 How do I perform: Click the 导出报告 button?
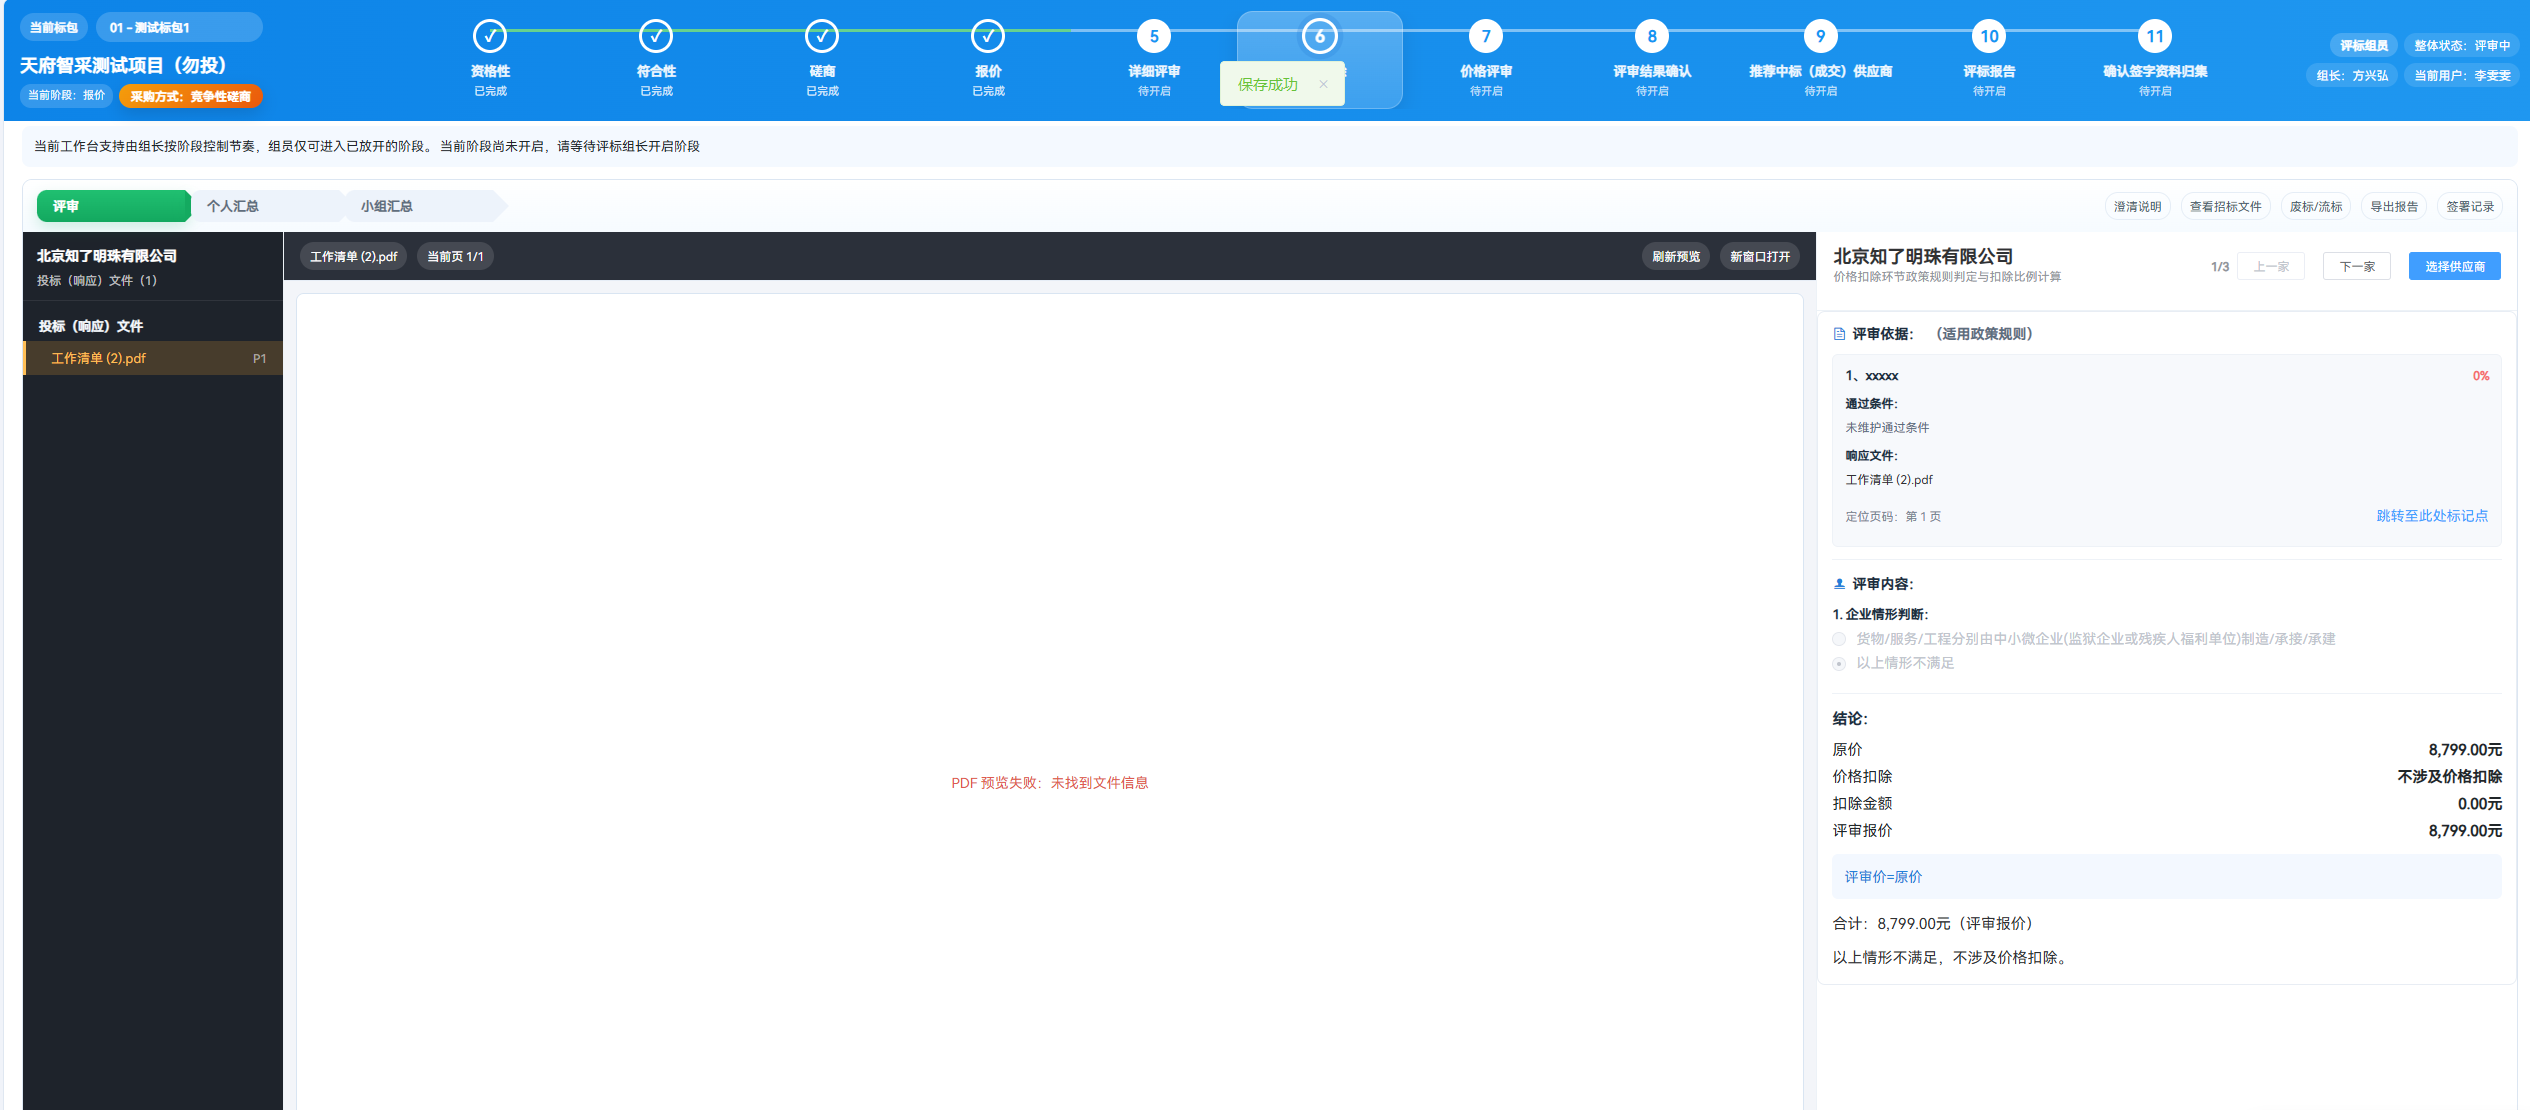(2394, 206)
